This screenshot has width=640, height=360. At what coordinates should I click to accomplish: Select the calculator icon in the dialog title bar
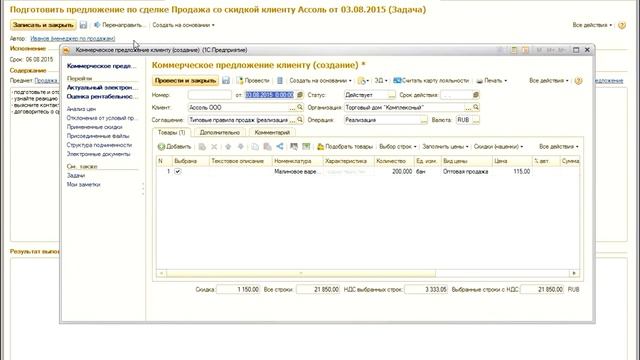coord(514,50)
